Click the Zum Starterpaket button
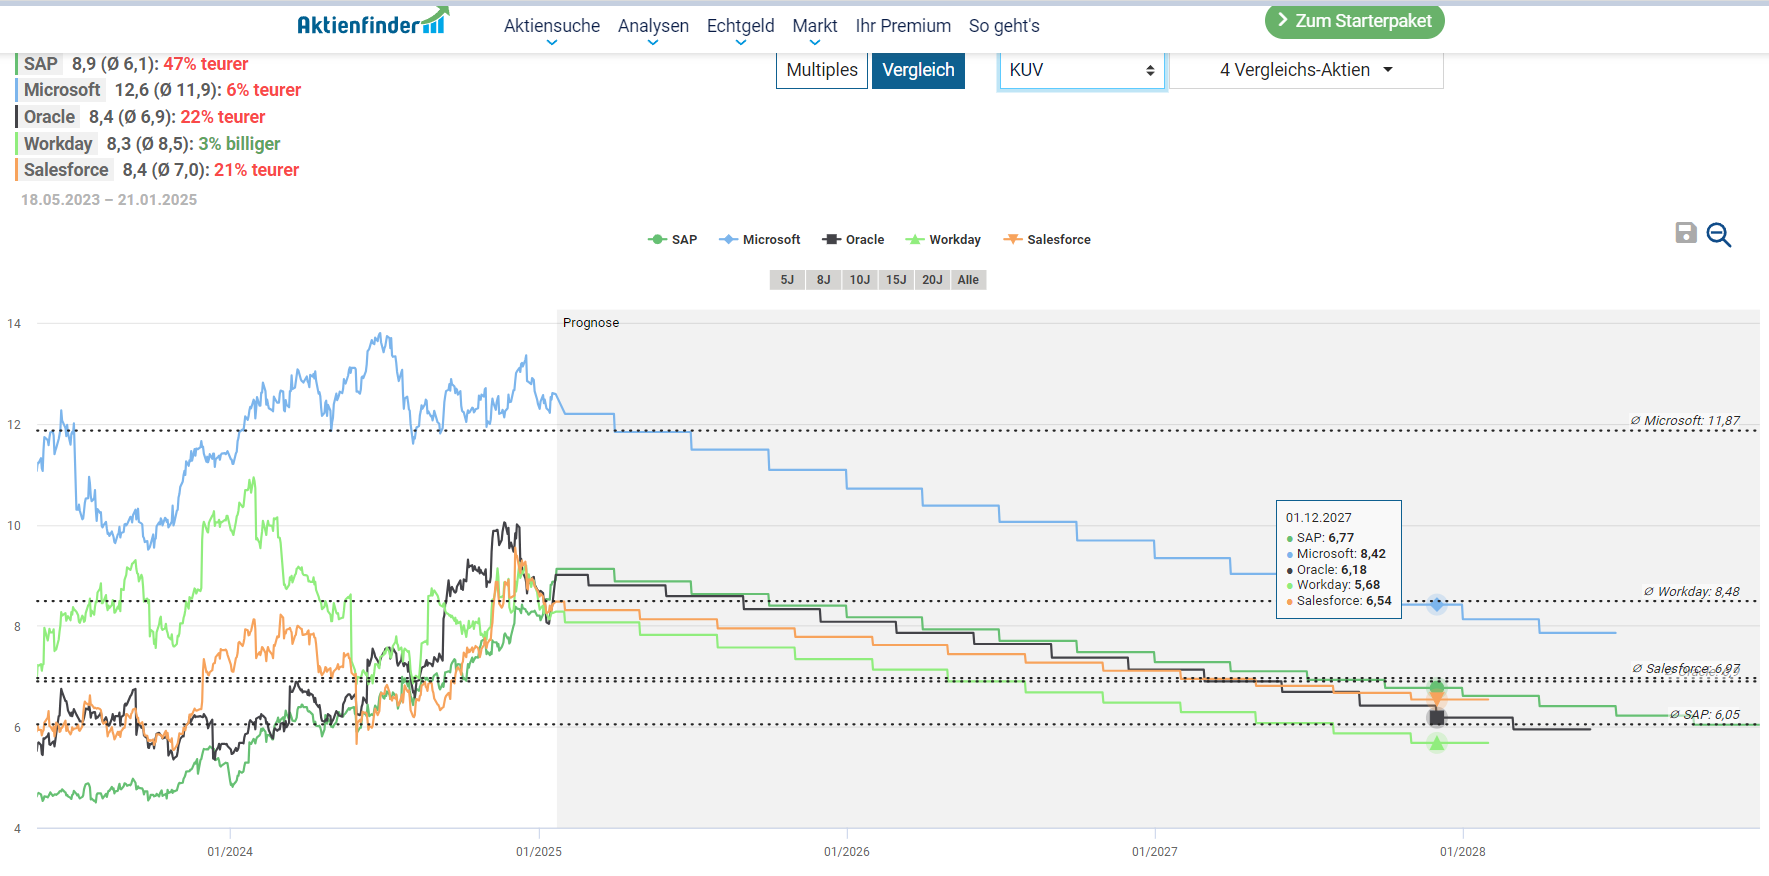Screen dimensions: 1769x876 pyautogui.click(x=1355, y=21)
